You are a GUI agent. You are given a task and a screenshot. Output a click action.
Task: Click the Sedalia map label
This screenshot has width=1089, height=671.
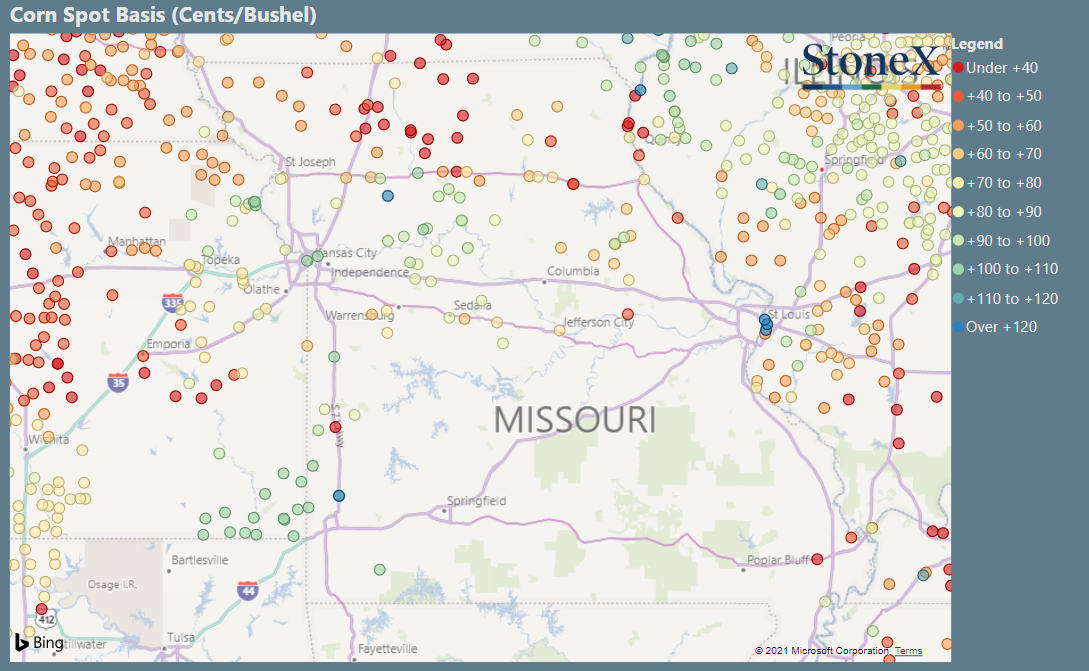[472, 305]
